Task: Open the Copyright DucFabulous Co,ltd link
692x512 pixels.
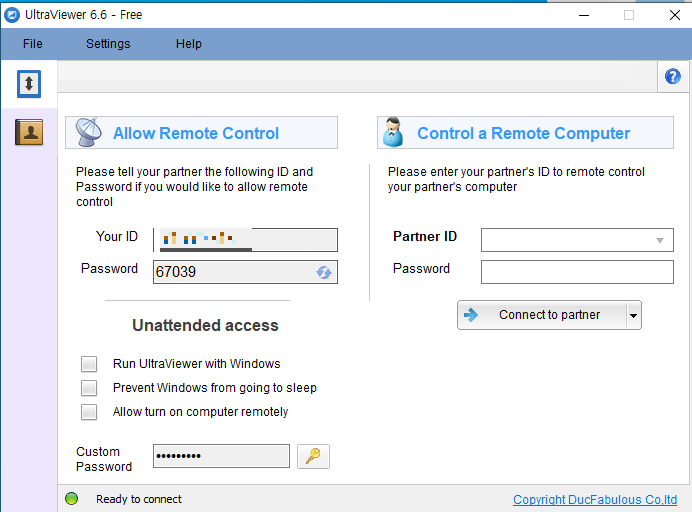Action: point(595,500)
